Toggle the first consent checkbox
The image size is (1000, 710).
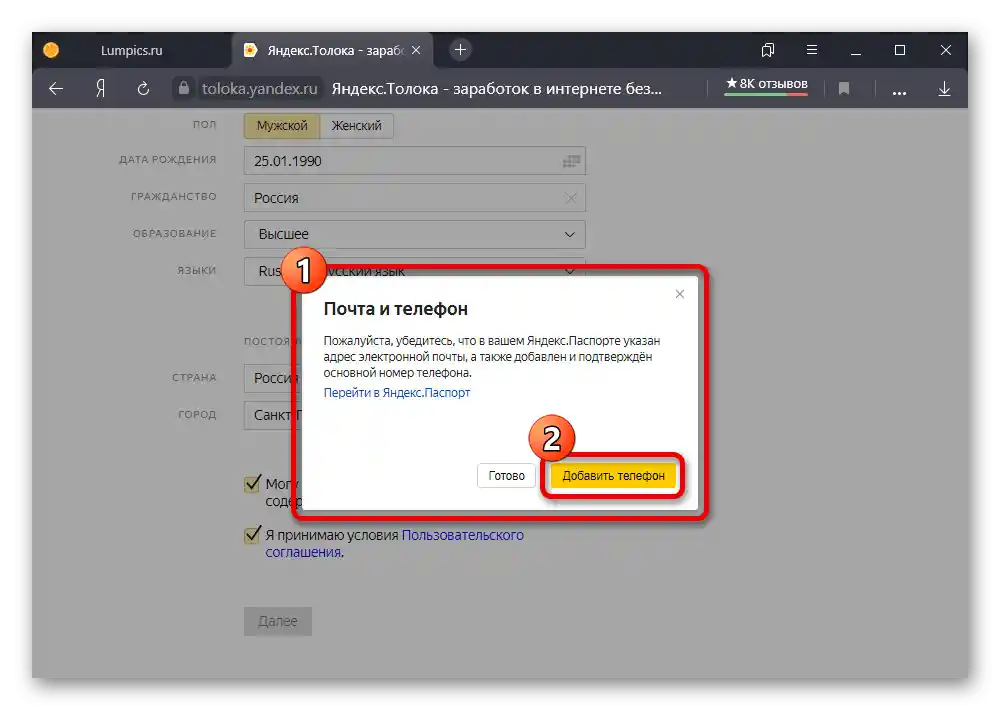click(253, 484)
